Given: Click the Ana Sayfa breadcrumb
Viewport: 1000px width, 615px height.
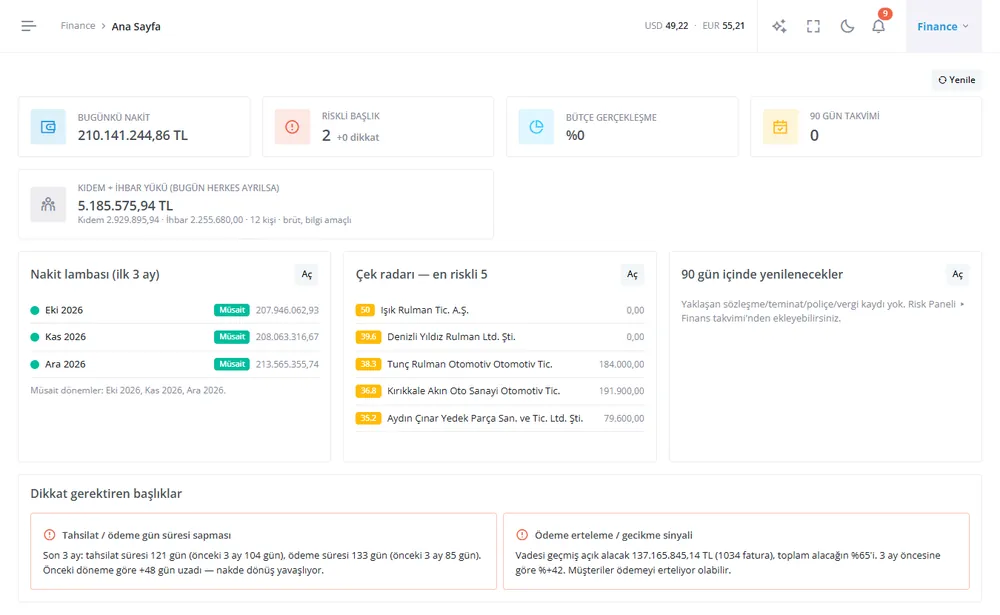Looking at the screenshot, I should (136, 26).
